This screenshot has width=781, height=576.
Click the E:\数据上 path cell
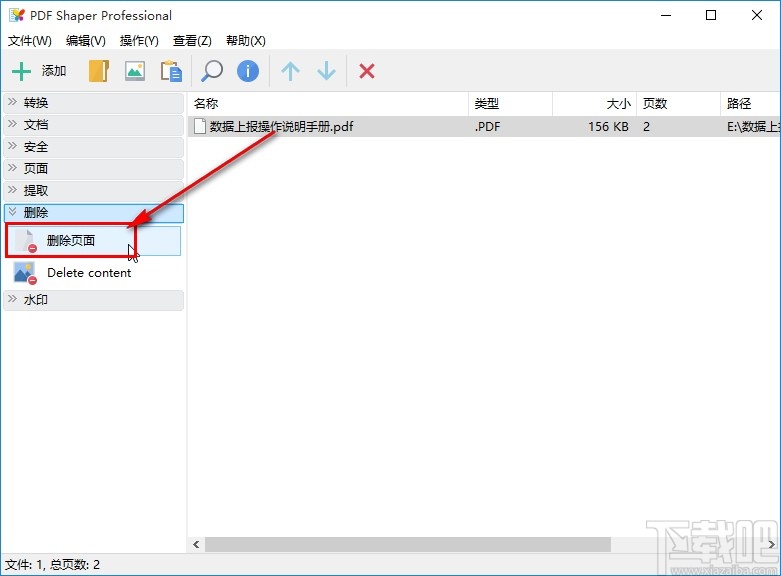[753, 127]
